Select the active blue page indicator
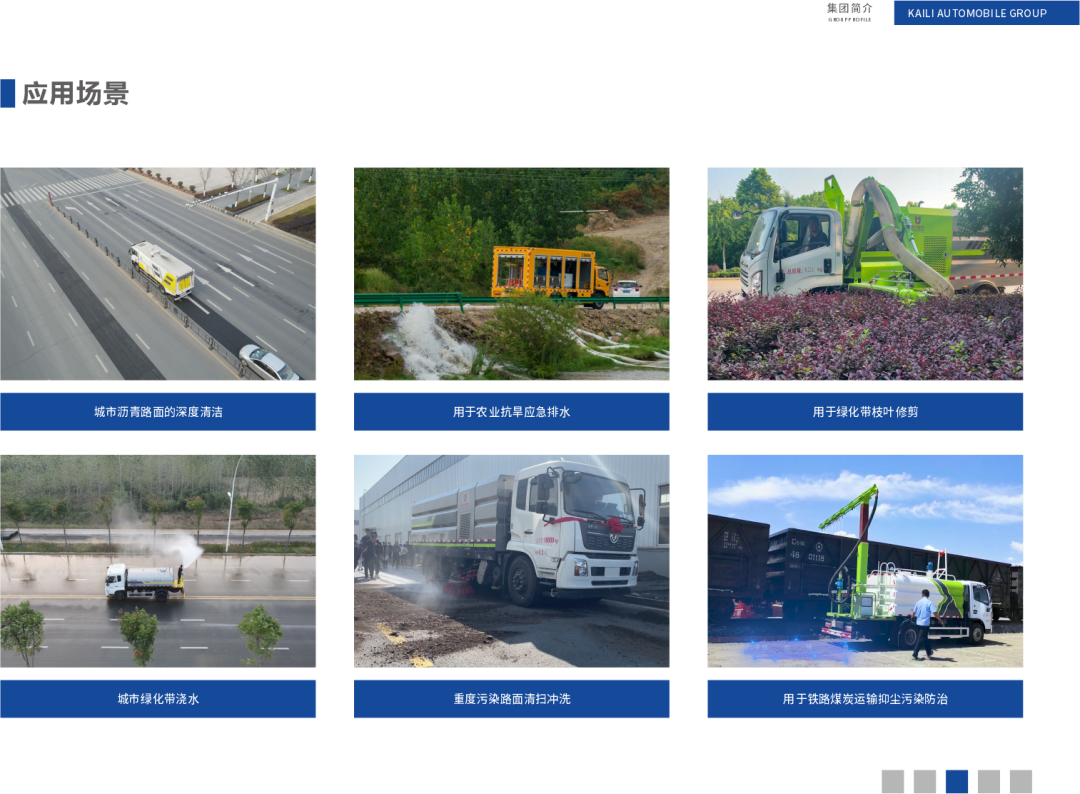The image size is (1080, 794). coord(957,781)
